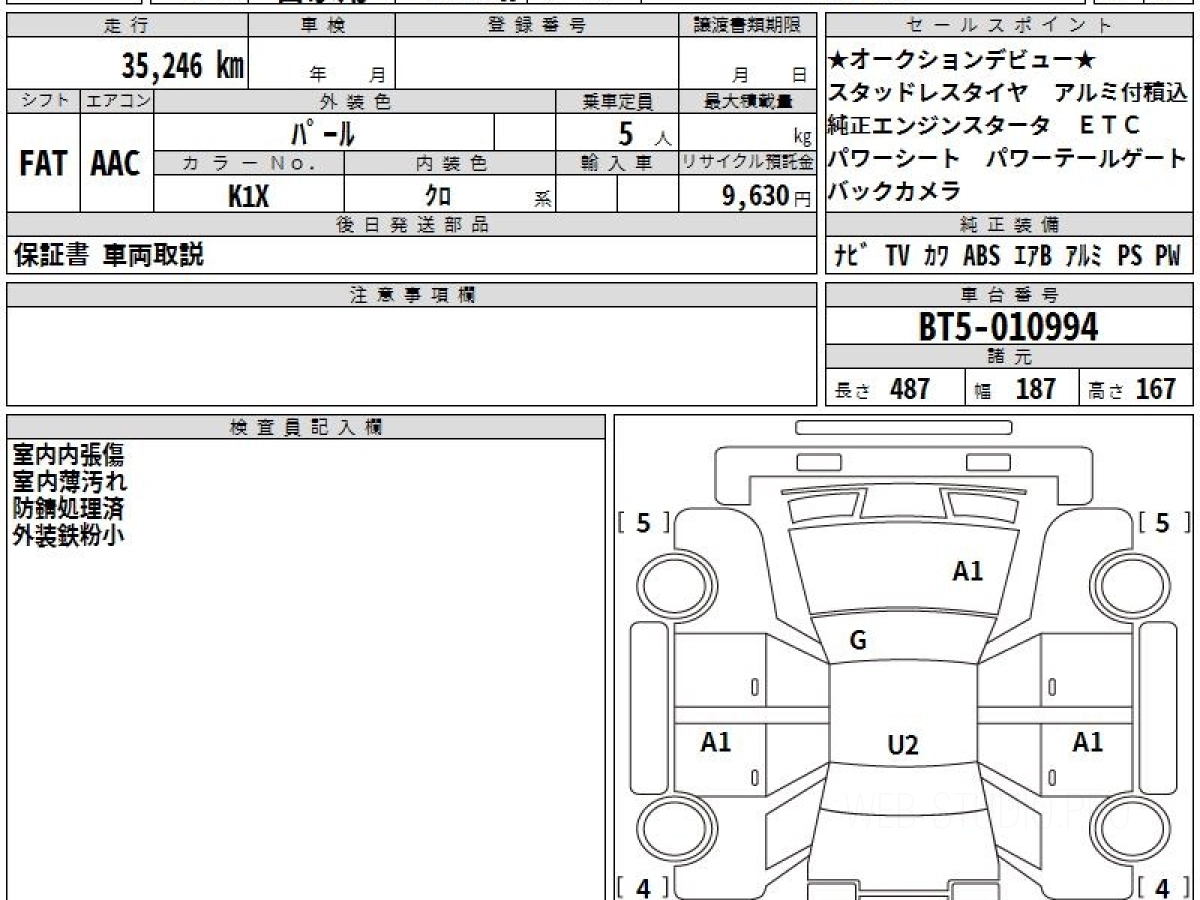Select the 検査員記入欄 heading
The image size is (1200, 900).
click(306, 427)
